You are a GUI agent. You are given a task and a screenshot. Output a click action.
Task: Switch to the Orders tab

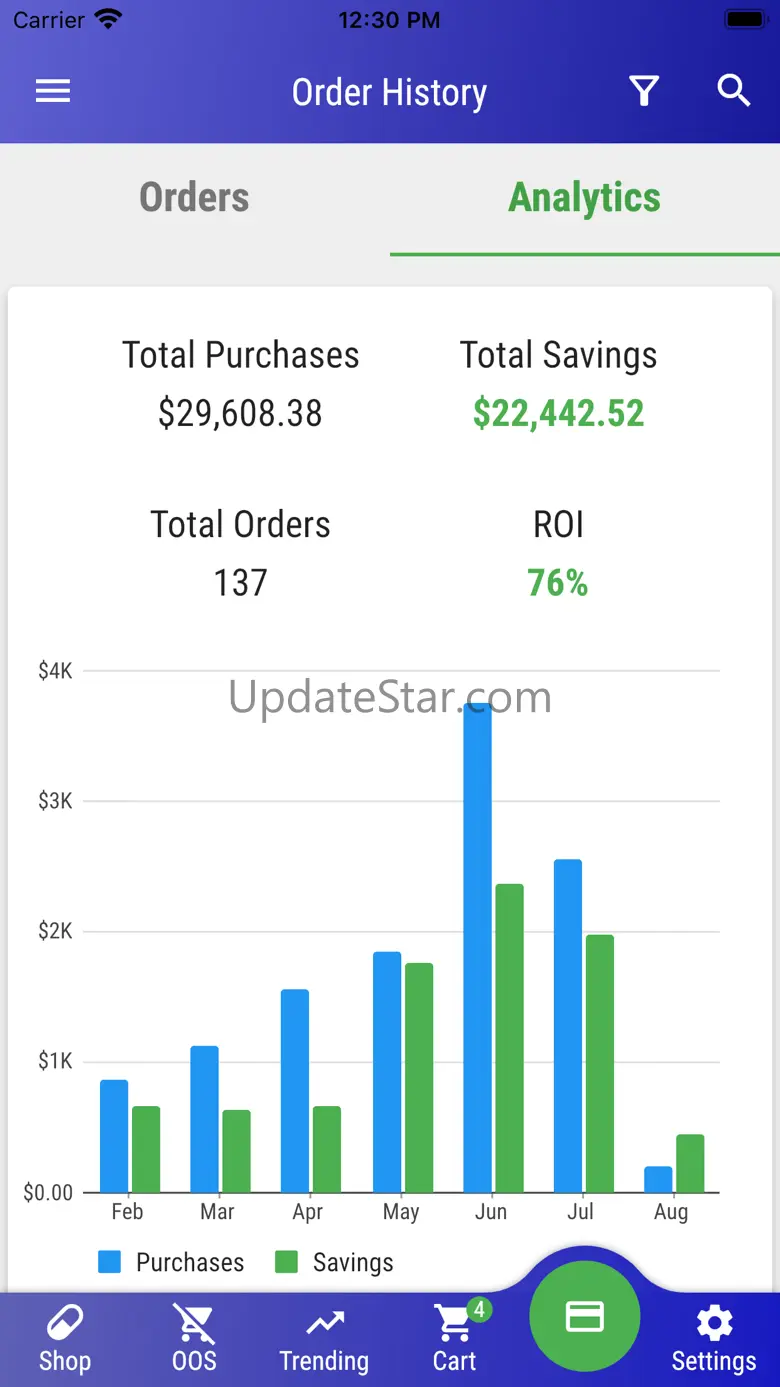point(194,198)
